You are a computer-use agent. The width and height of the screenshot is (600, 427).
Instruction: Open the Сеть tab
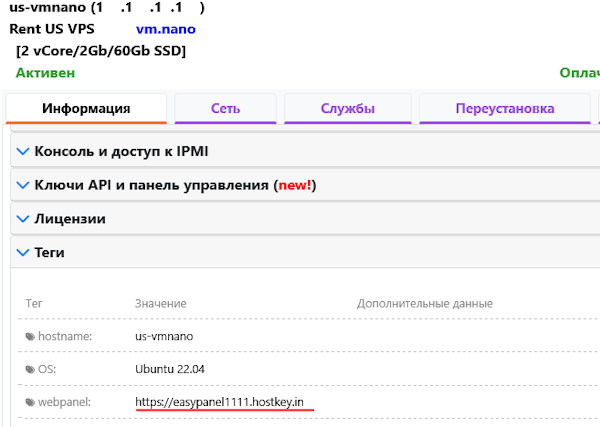coord(225,109)
